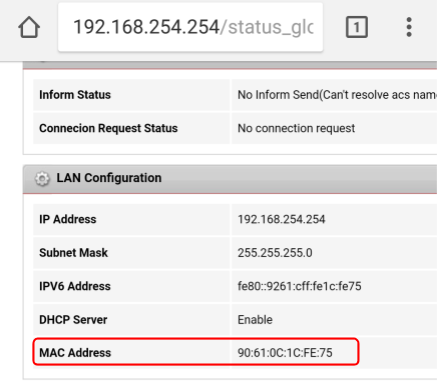Viewport: 437px width, 382px height.
Task: Open the tab switcher showing 1 tab
Action: coord(357,27)
